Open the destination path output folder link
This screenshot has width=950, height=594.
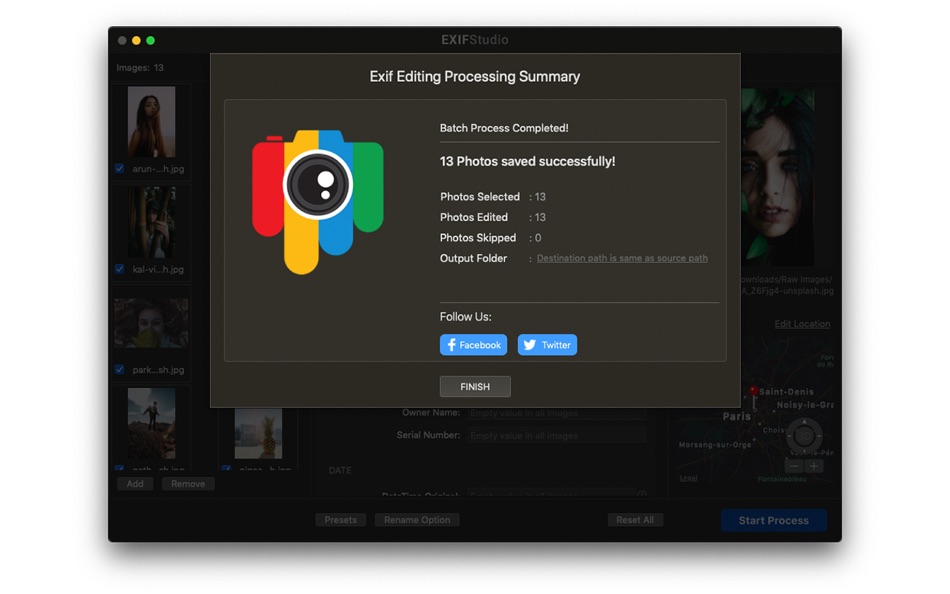coord(622,258)
